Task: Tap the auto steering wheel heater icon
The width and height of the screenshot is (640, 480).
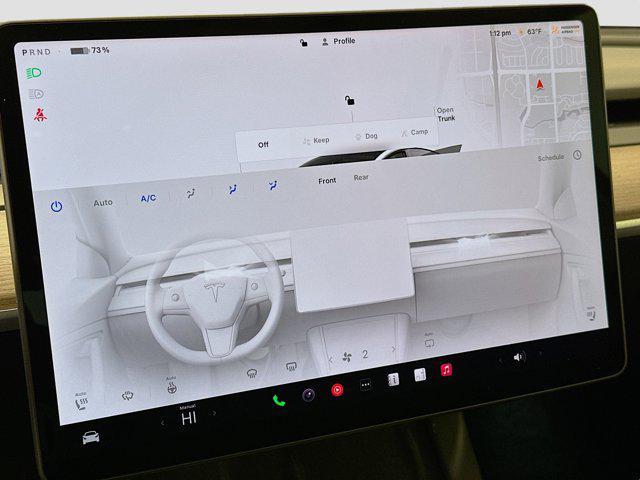Action: [172, 386]
